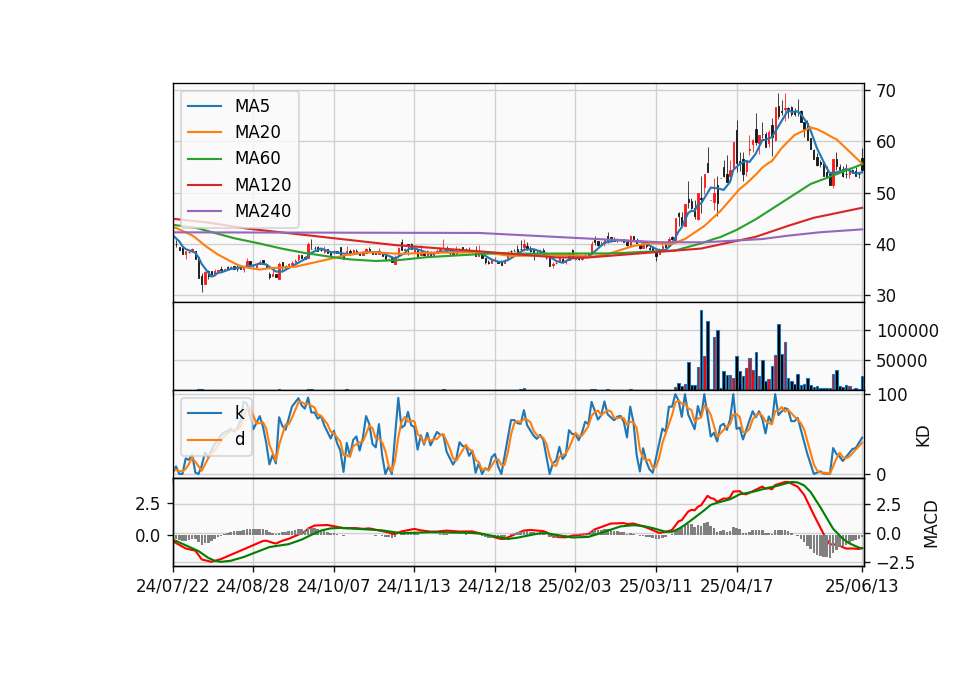Image resolution: width=960 pixels, height=690 pixels.
Task: Click the MA60 legend label
Action: click(257, 159)
